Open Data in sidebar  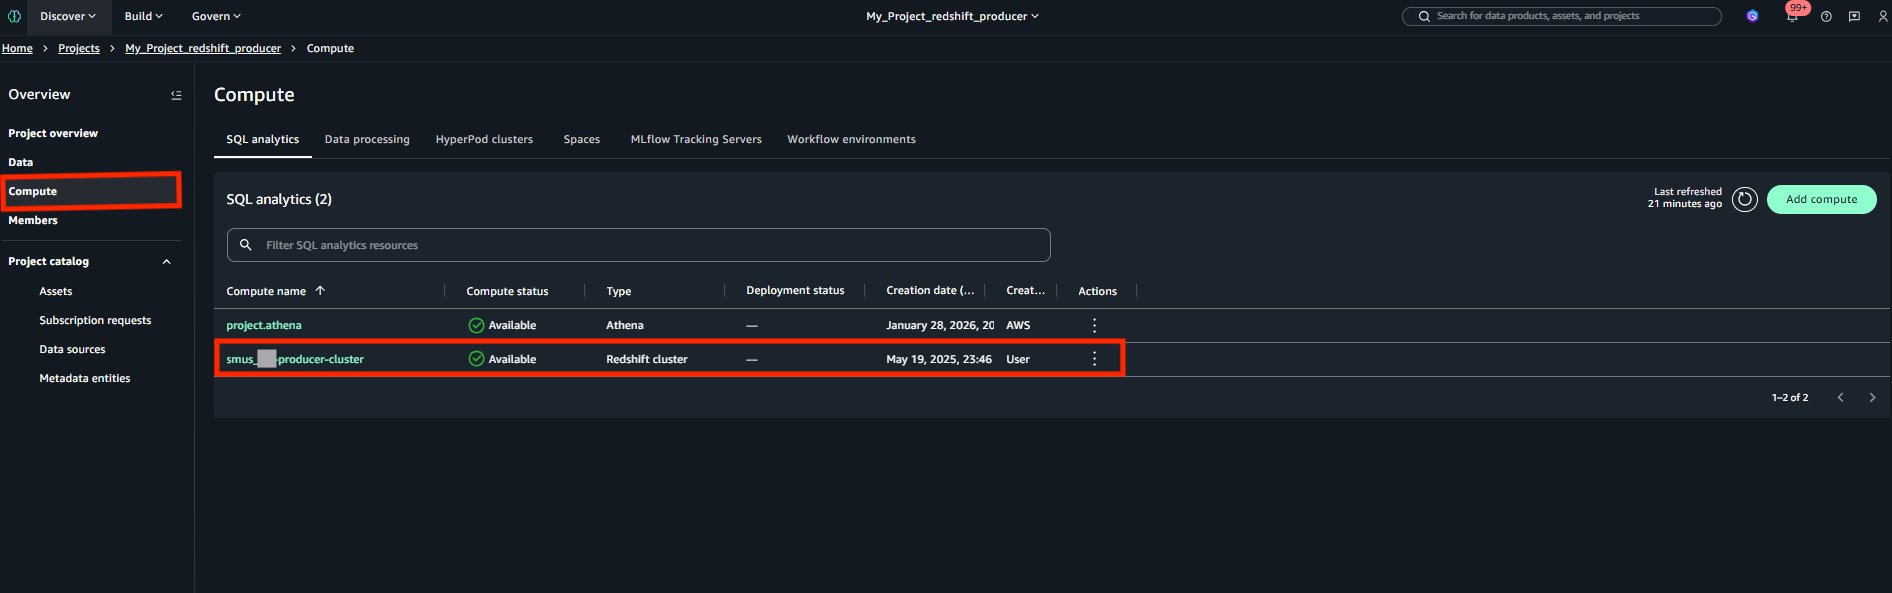coord(21,162)
